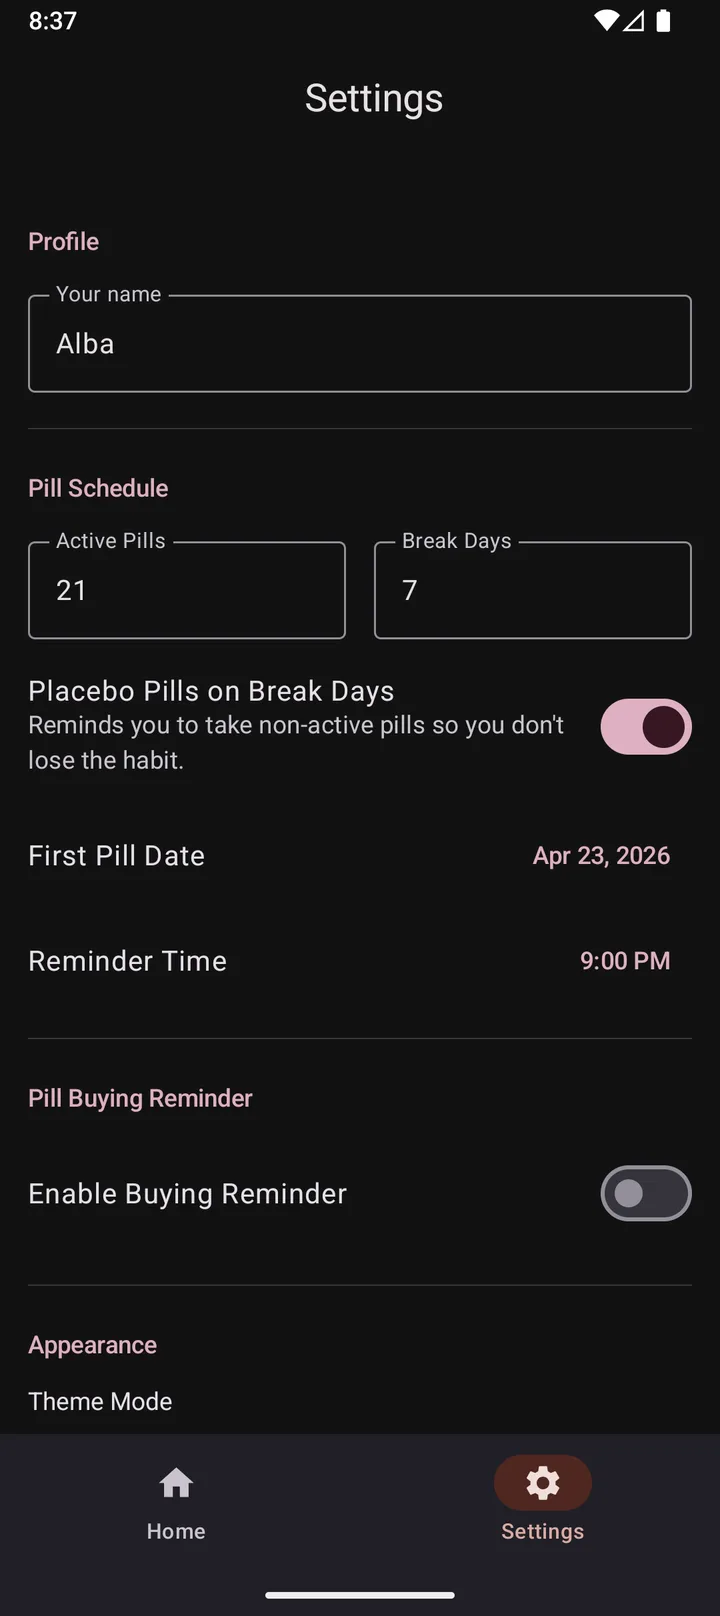720x1616 pixels.
Task: Edit the Your name field
Action: (360, 343)
